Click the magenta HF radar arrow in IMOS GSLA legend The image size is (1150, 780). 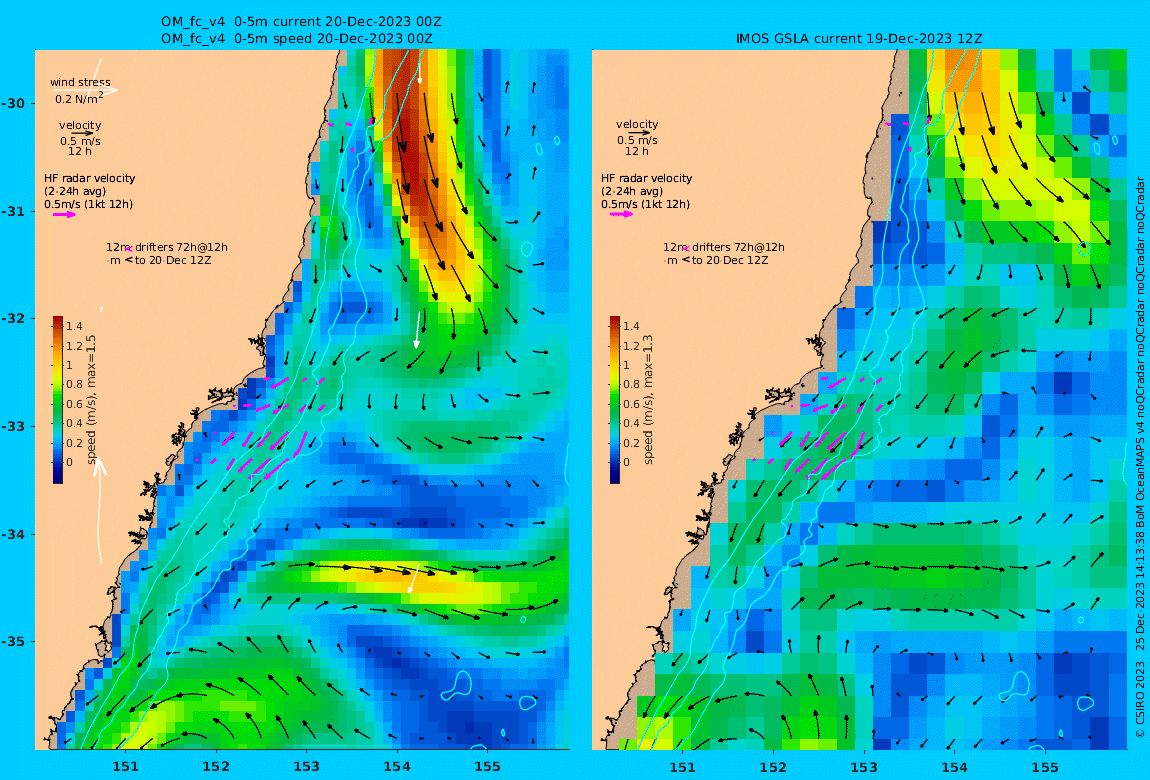[622, 214]
